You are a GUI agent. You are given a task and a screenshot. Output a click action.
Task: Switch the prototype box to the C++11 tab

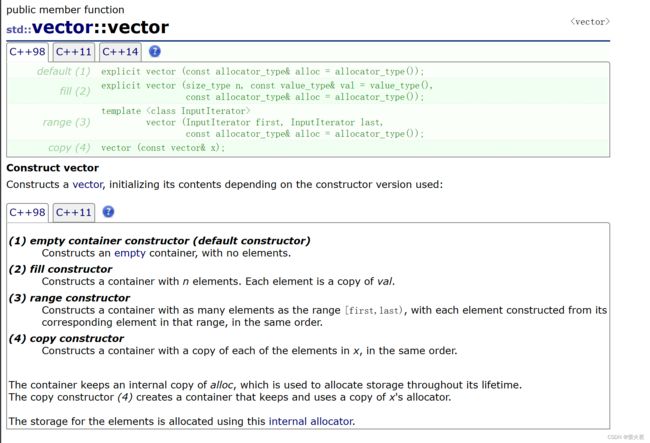pyautogui.click(x=74, y=52)
